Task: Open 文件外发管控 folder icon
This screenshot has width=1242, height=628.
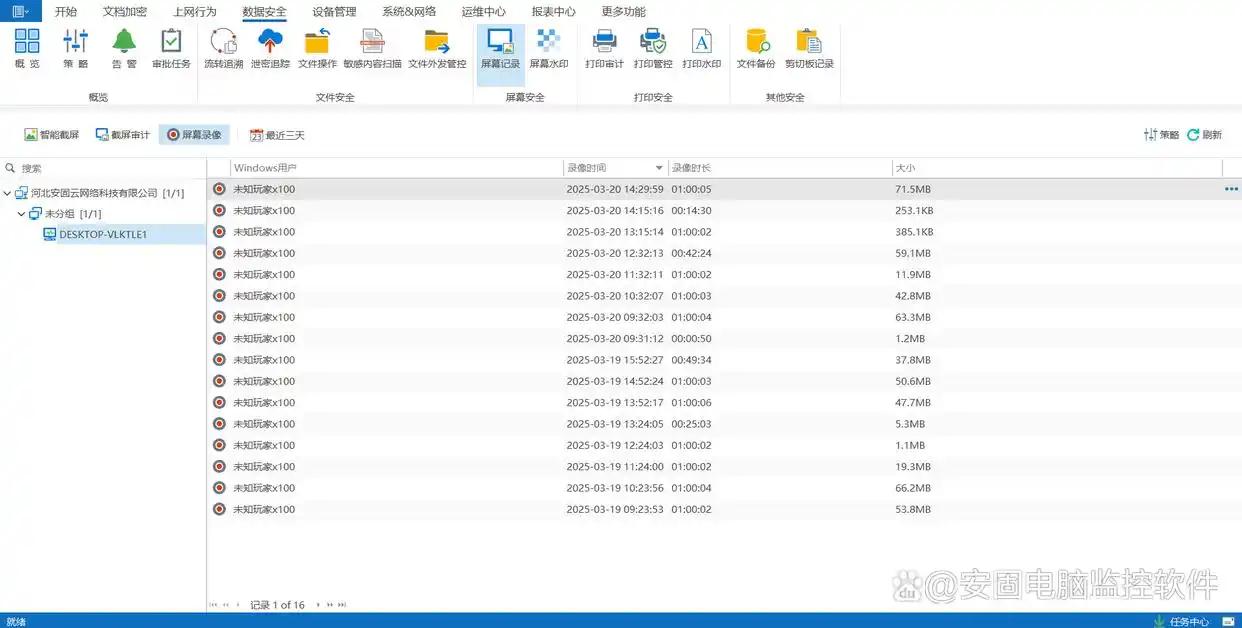Action: coord(437,49)
